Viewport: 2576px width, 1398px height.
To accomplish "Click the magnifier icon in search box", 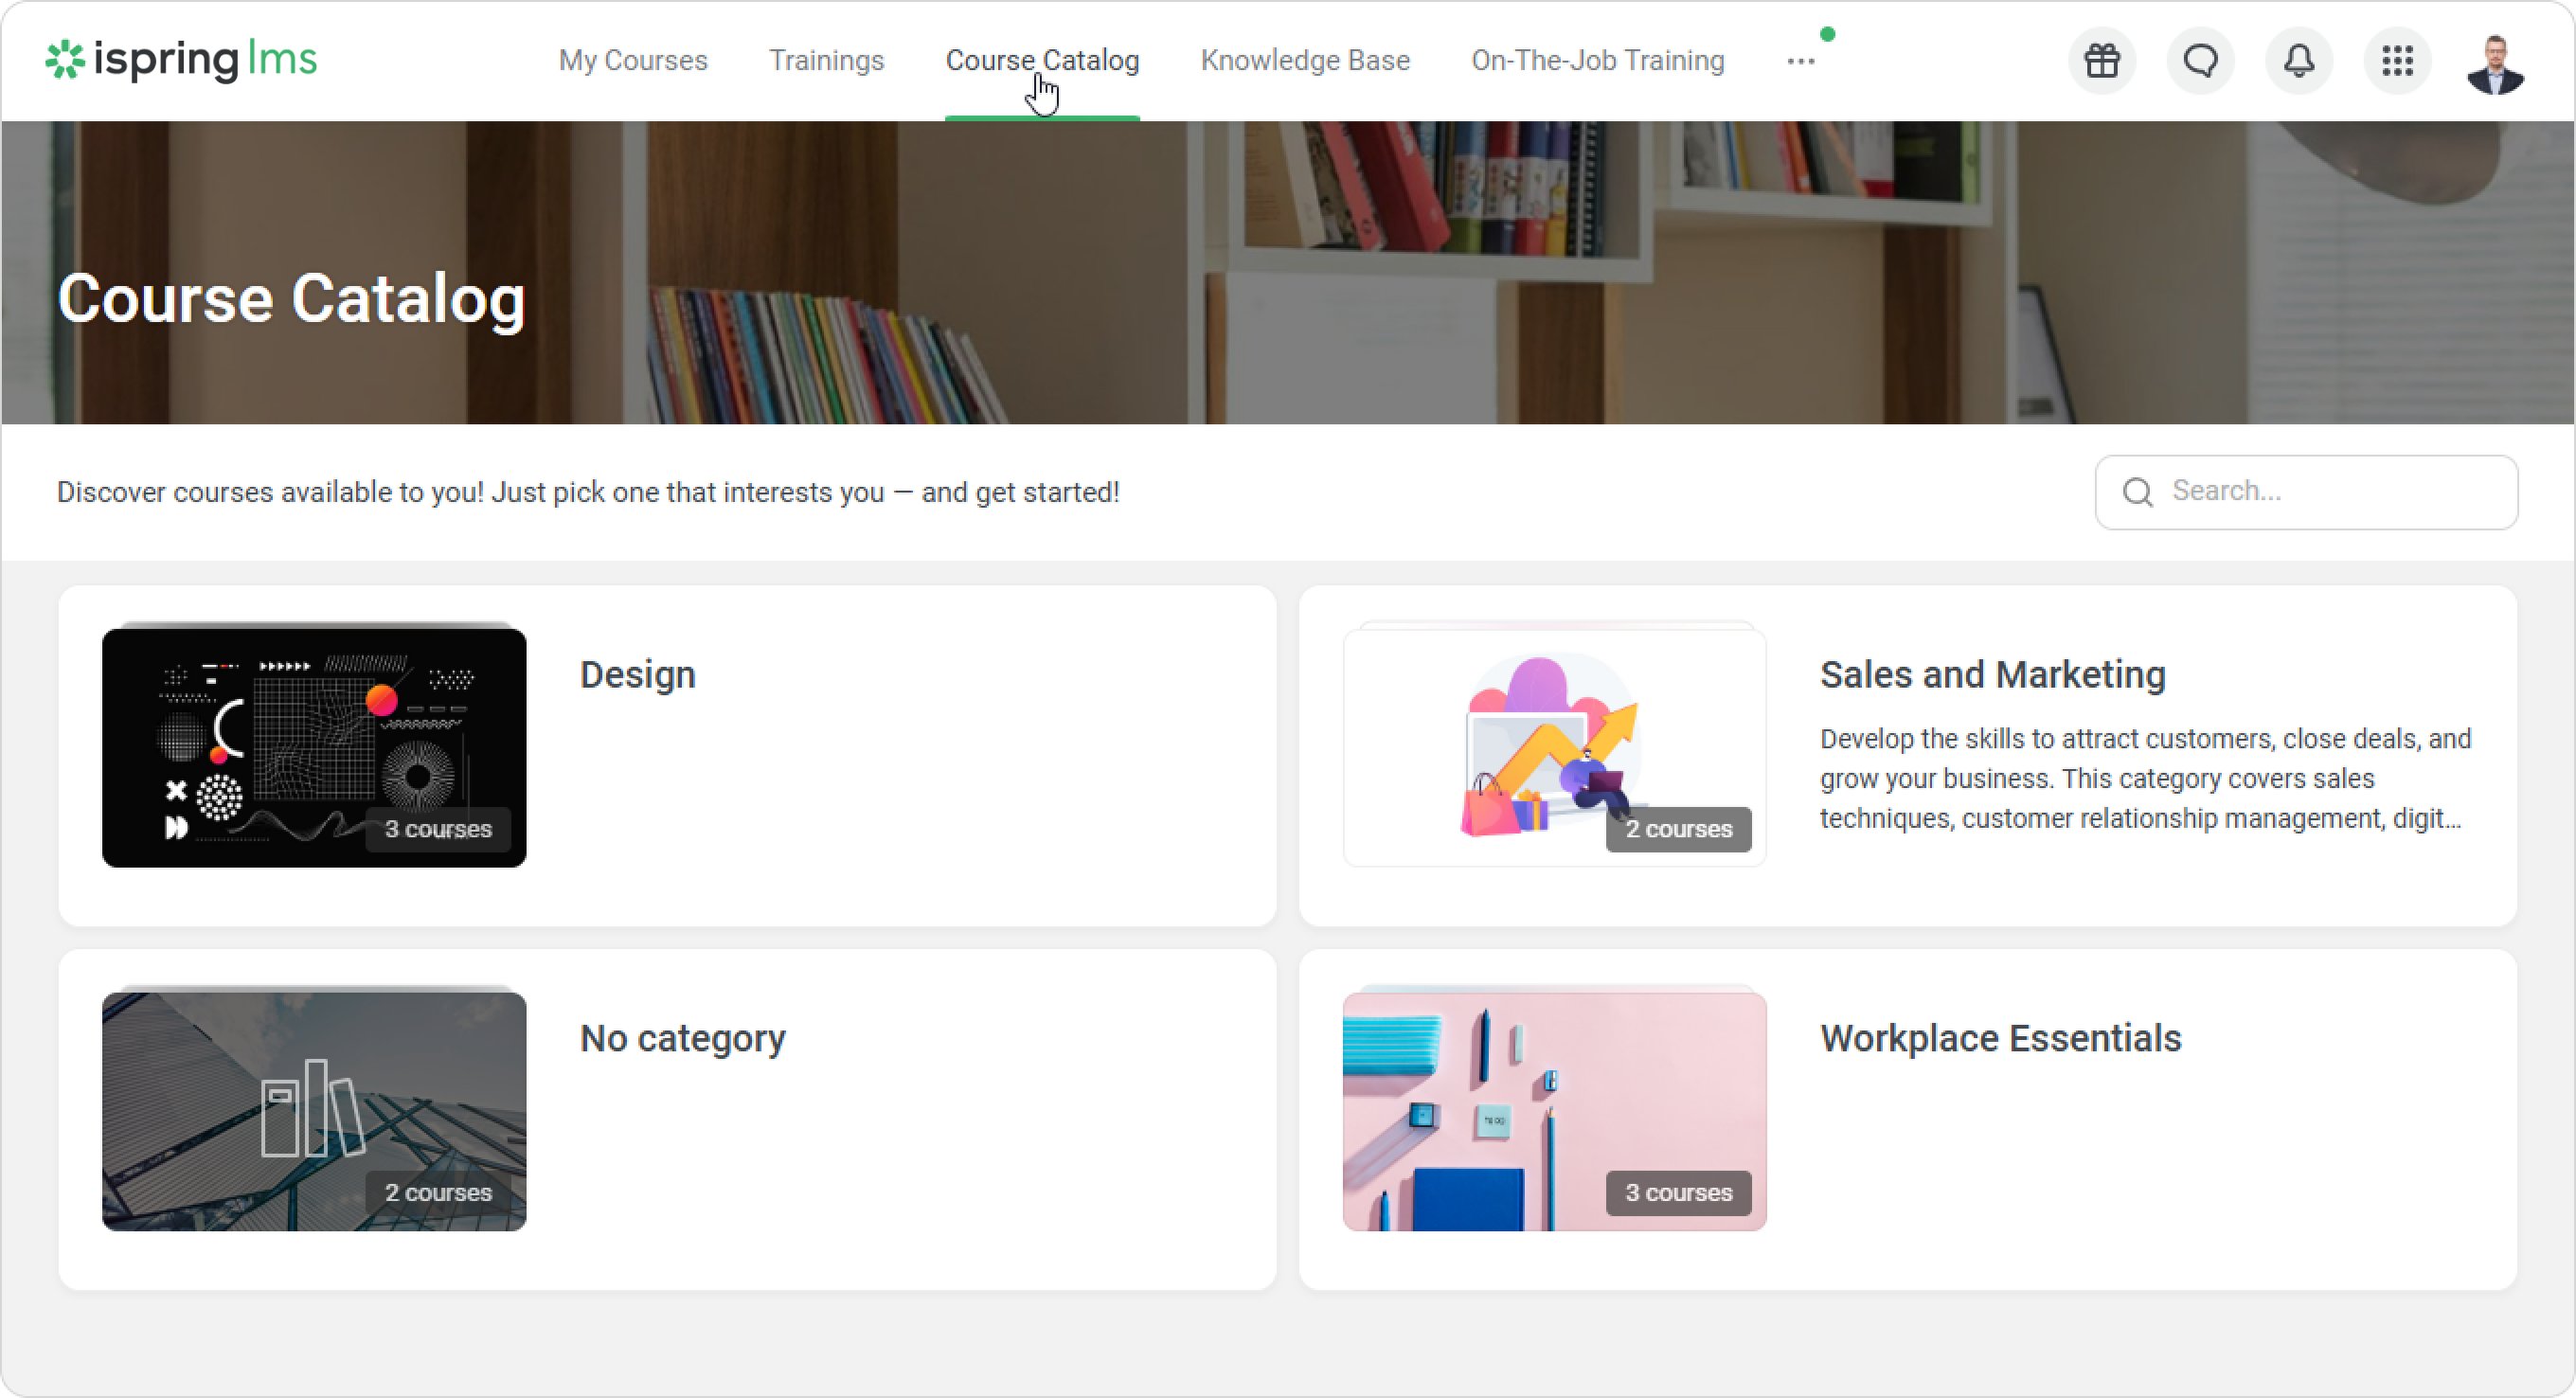I will (2137, 492).
